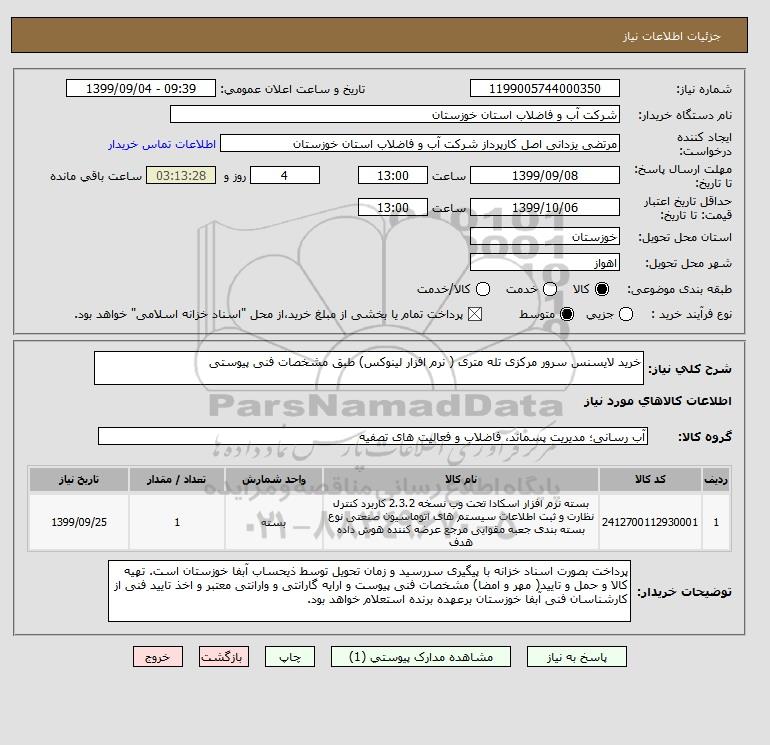
Task: Click the واحد شمارش column header
Action: point(274,479)
